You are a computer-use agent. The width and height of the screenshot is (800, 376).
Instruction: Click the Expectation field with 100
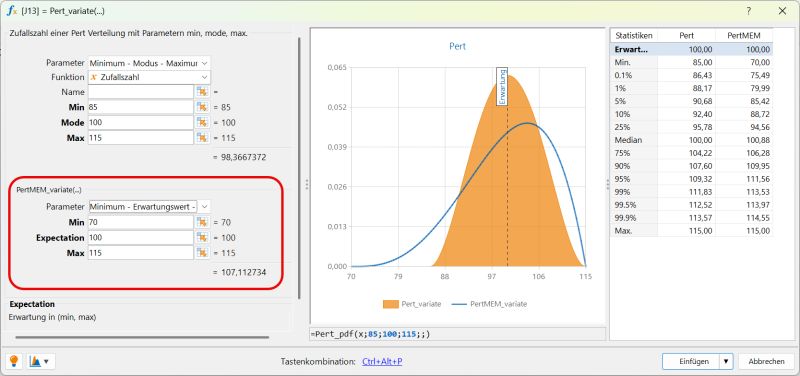pyautogui.click(x=141, y=238)
